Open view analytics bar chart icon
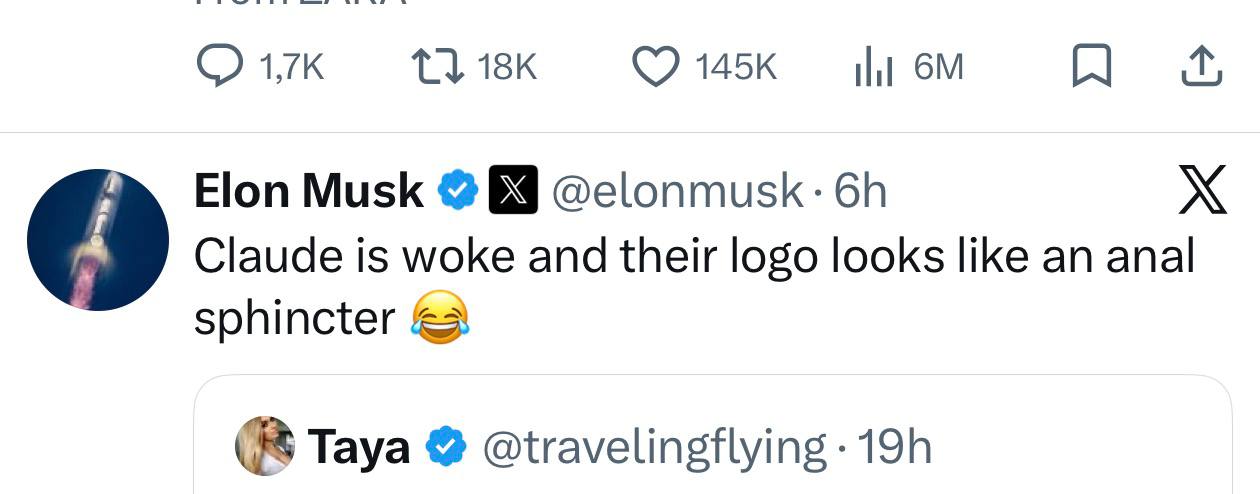The height and width of the screenshot is (494, 1260). (872, 67)
